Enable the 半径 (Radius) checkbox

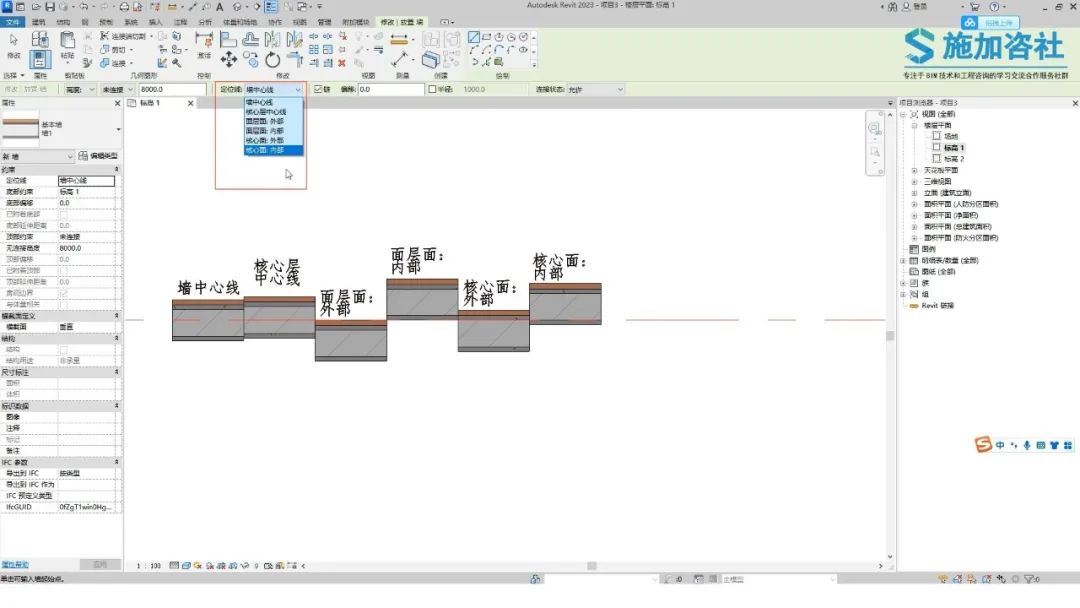click(433, 90)
